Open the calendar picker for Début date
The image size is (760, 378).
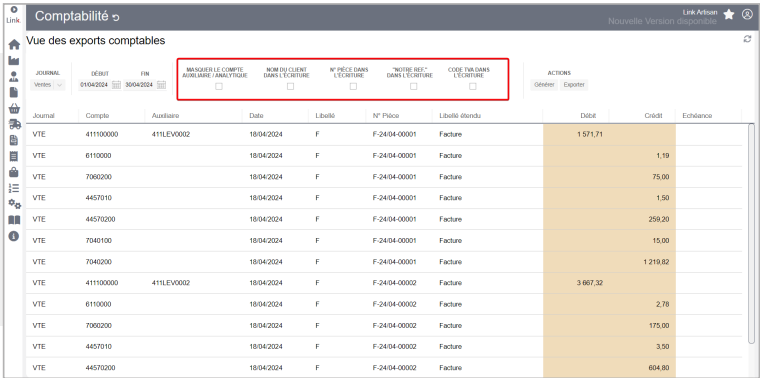coord(116,85)
